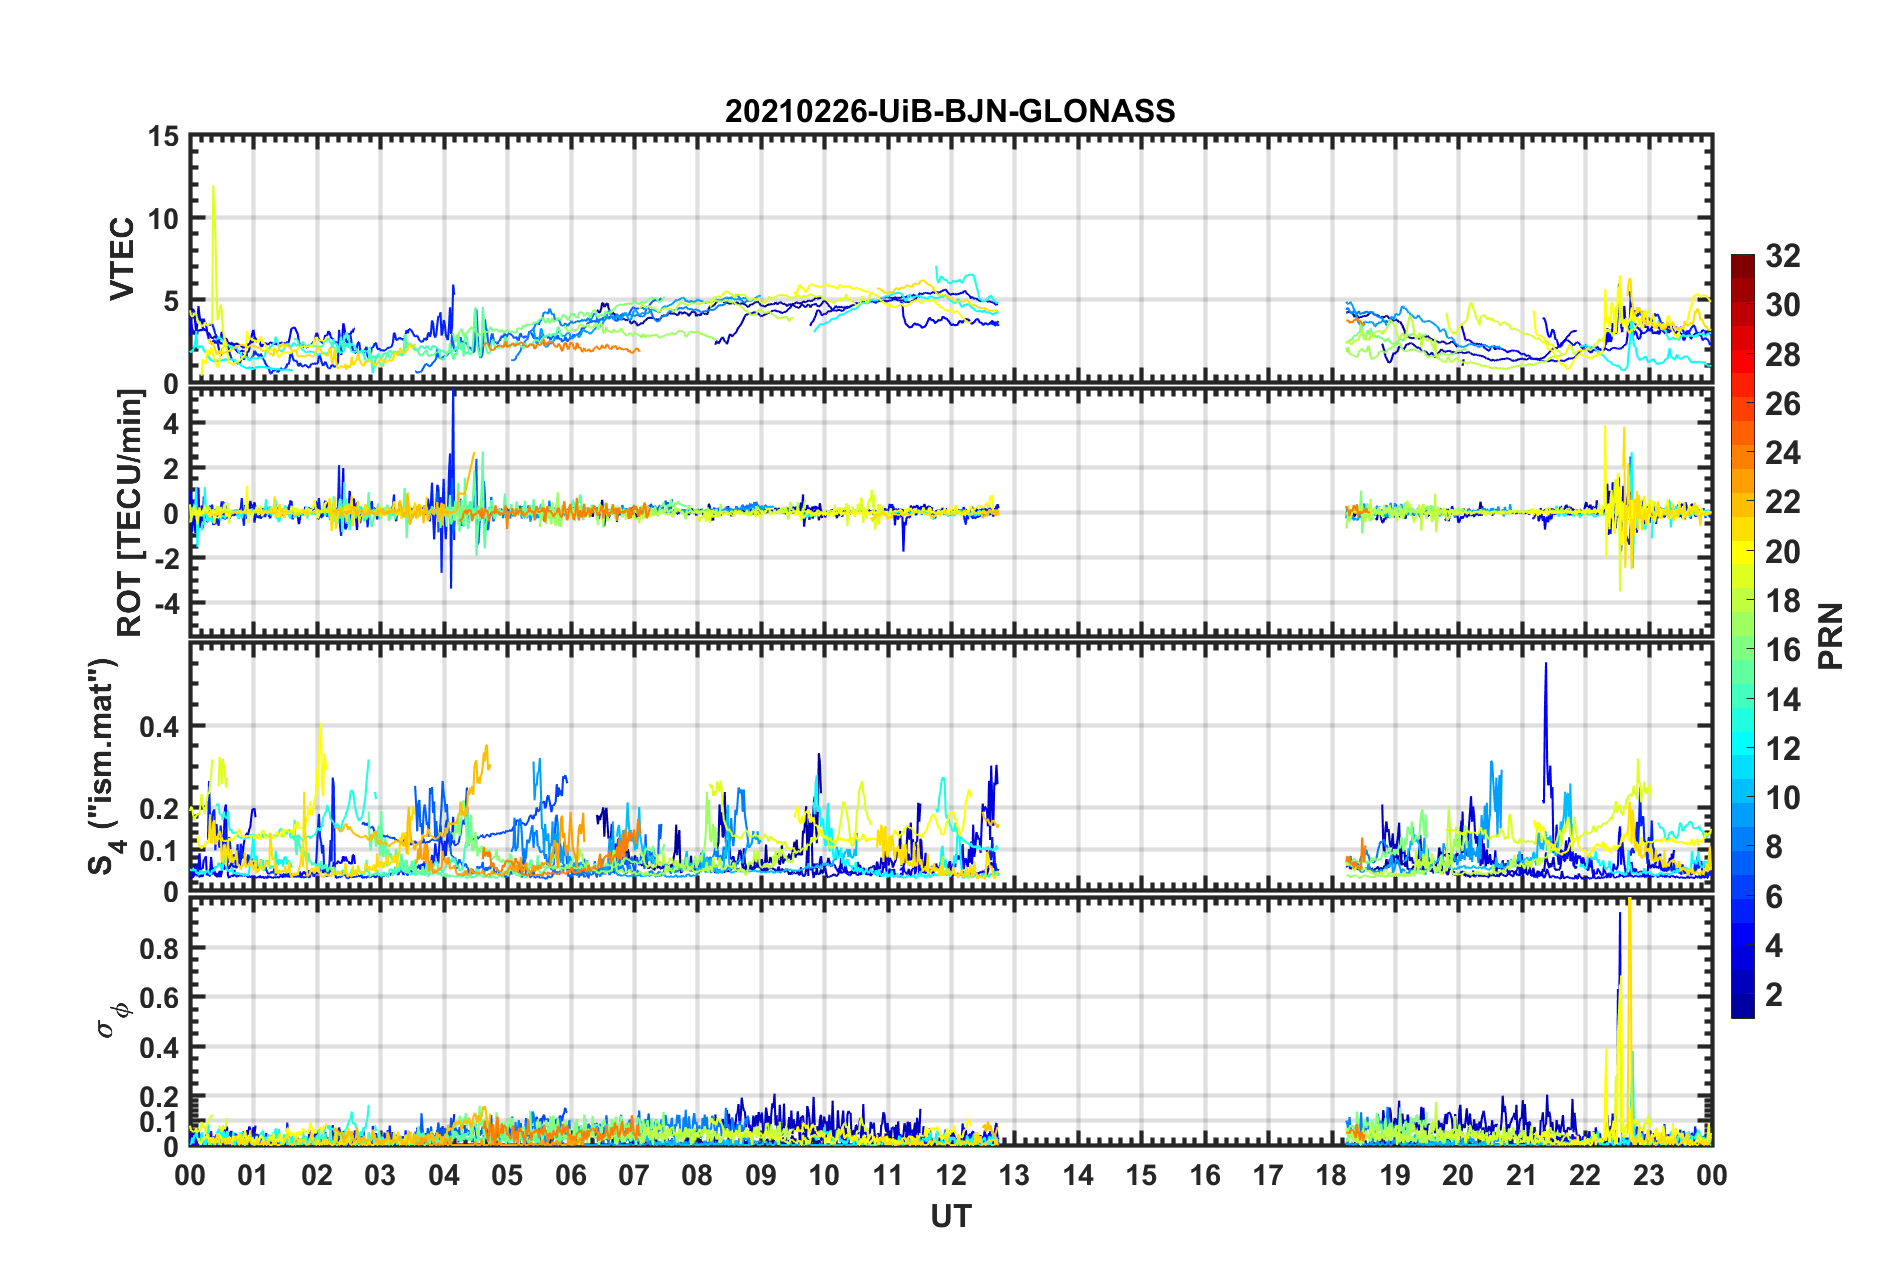Click colorbar tick label 18

(x=1783, y=601)
